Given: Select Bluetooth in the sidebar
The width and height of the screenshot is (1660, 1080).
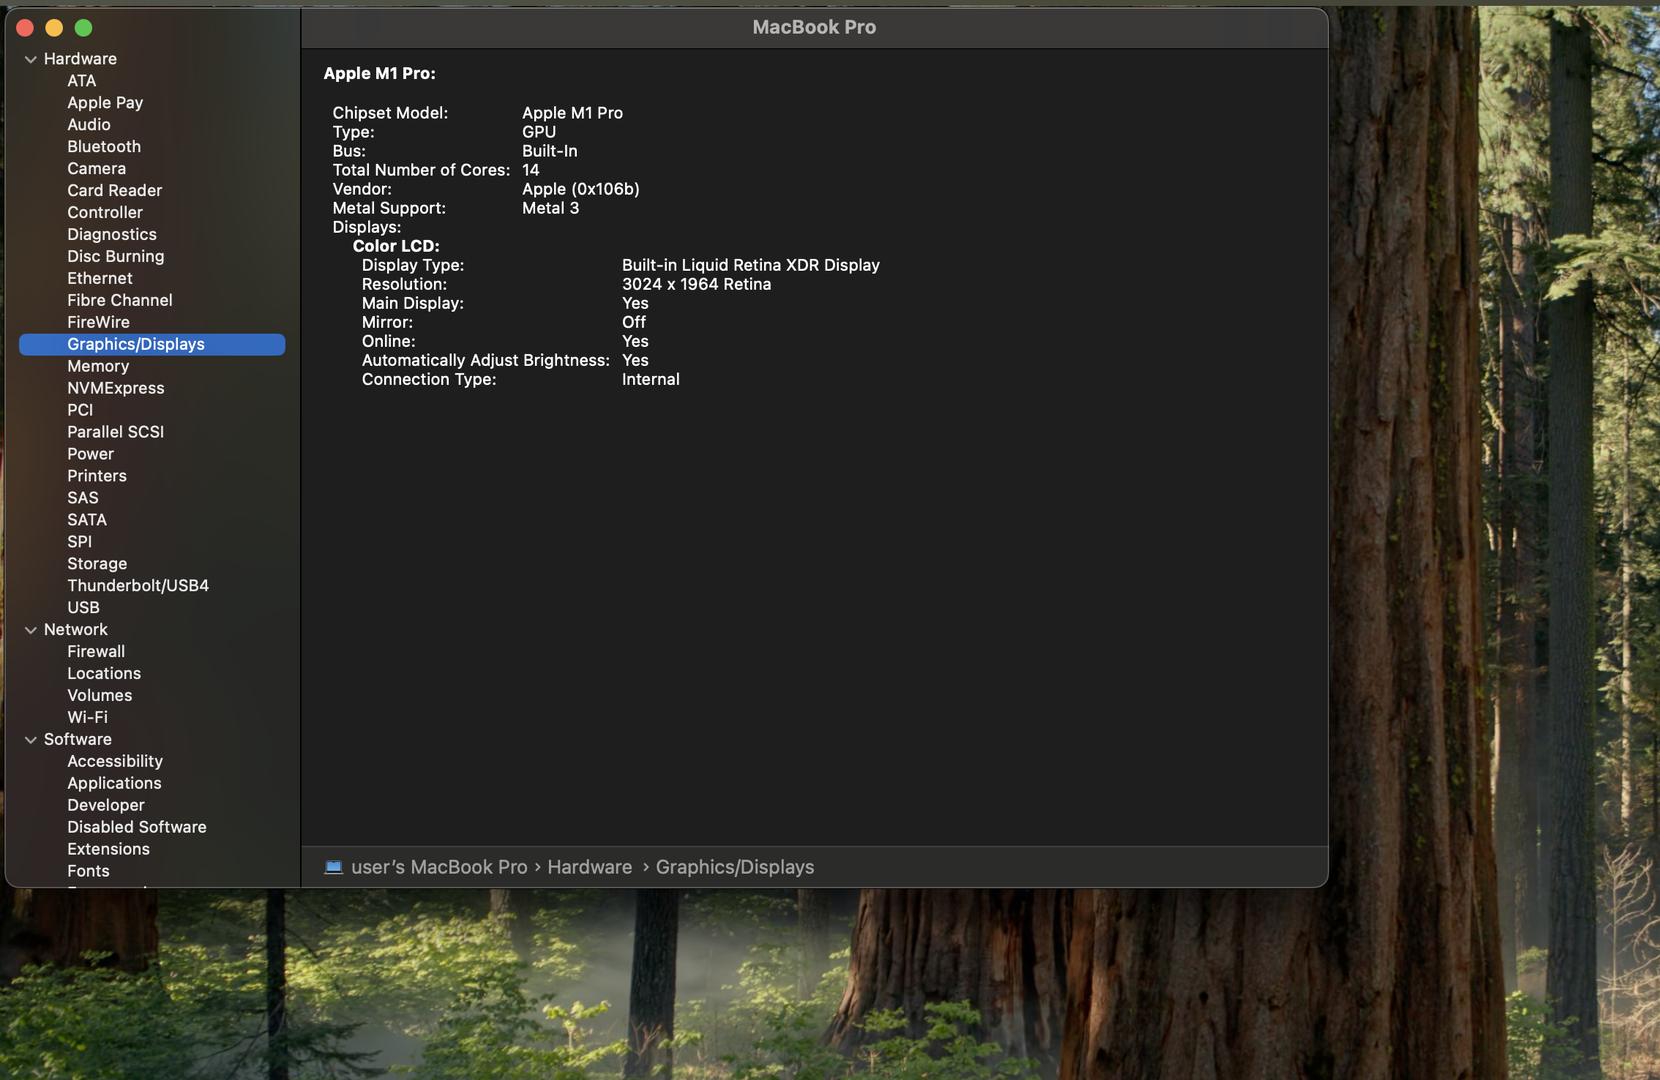Looking at the screenshot, I should coord(104,147).
